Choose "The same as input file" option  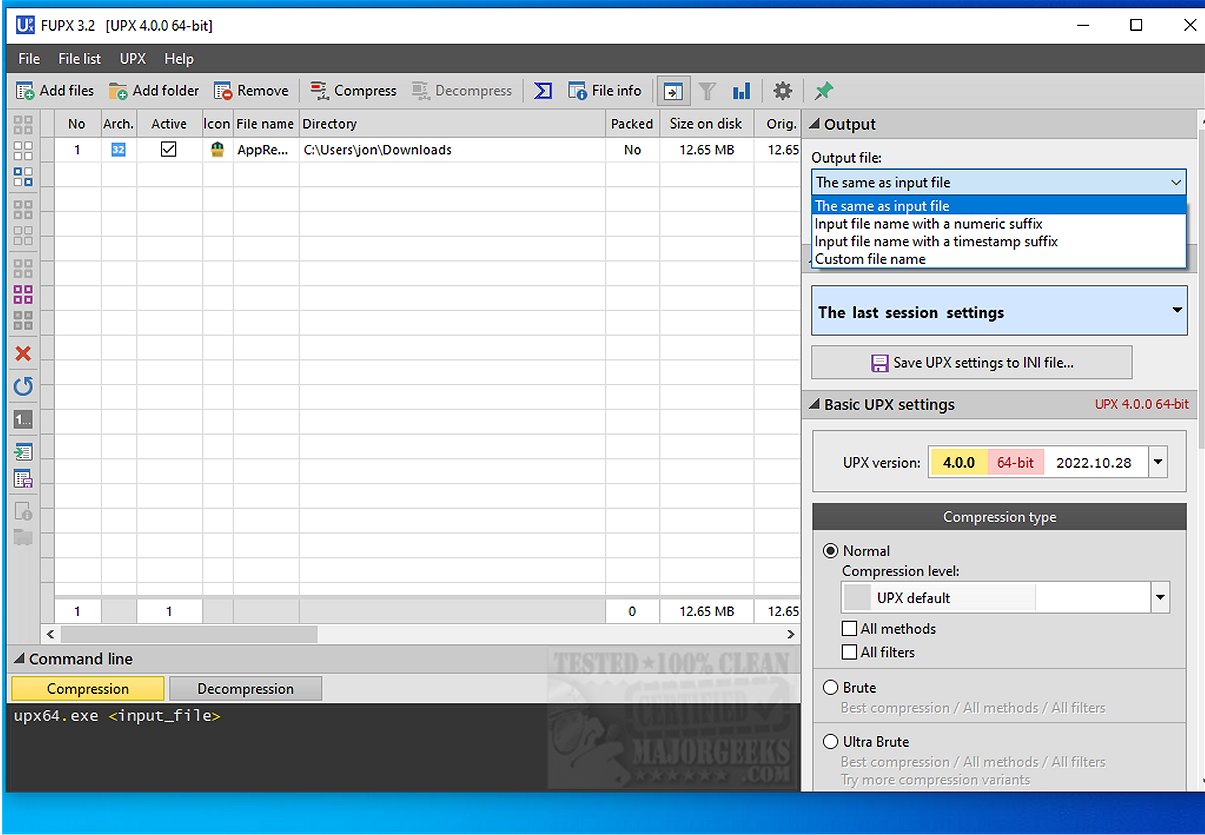999,206
